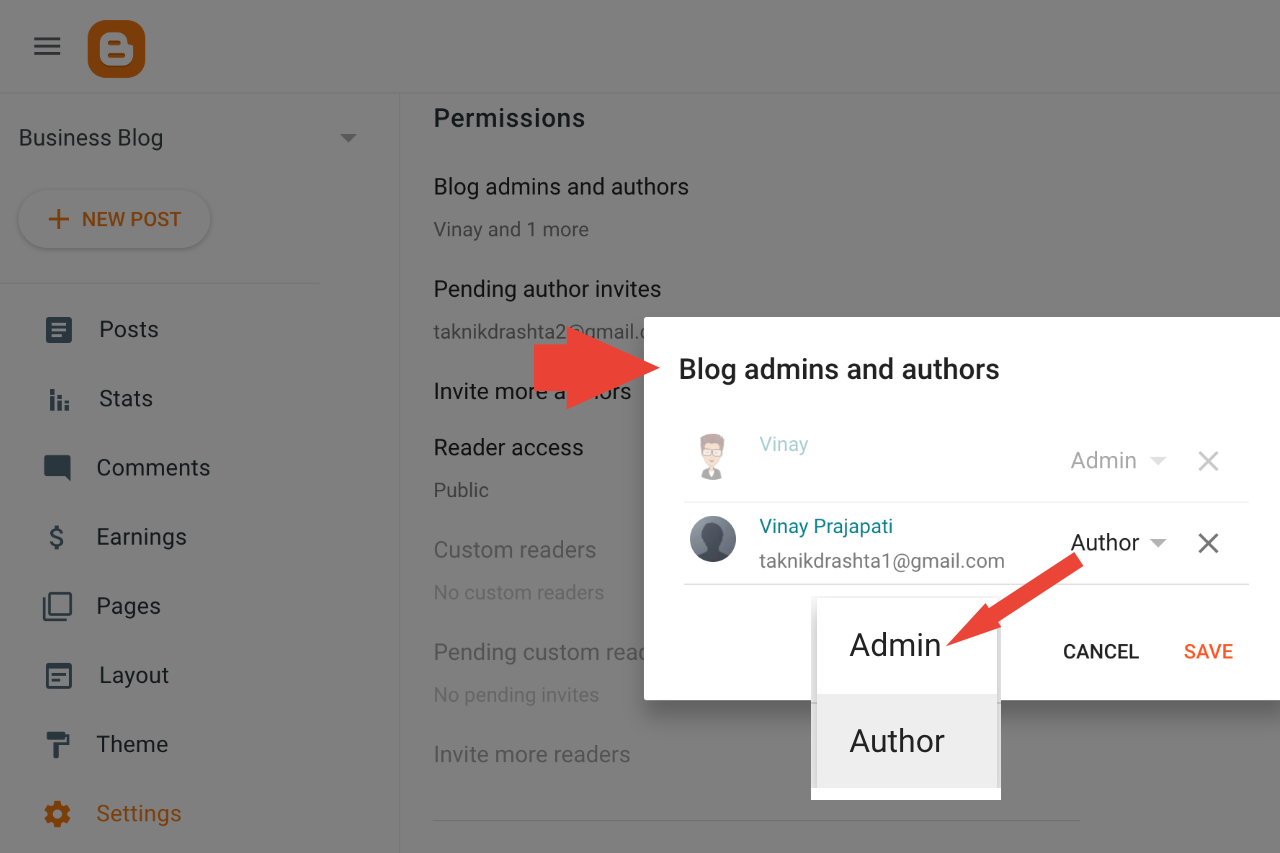1280x853 pixels.
Task: Open the Stats bar chart icon
Action: tap(59, 399)
